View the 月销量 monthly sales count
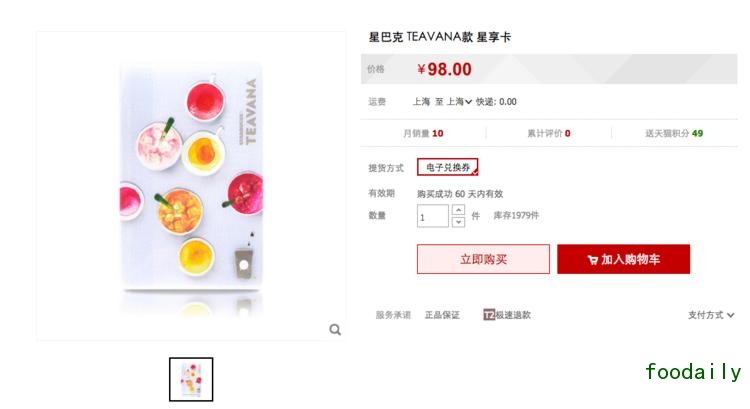750x409 pixels. tap(423, 133)
